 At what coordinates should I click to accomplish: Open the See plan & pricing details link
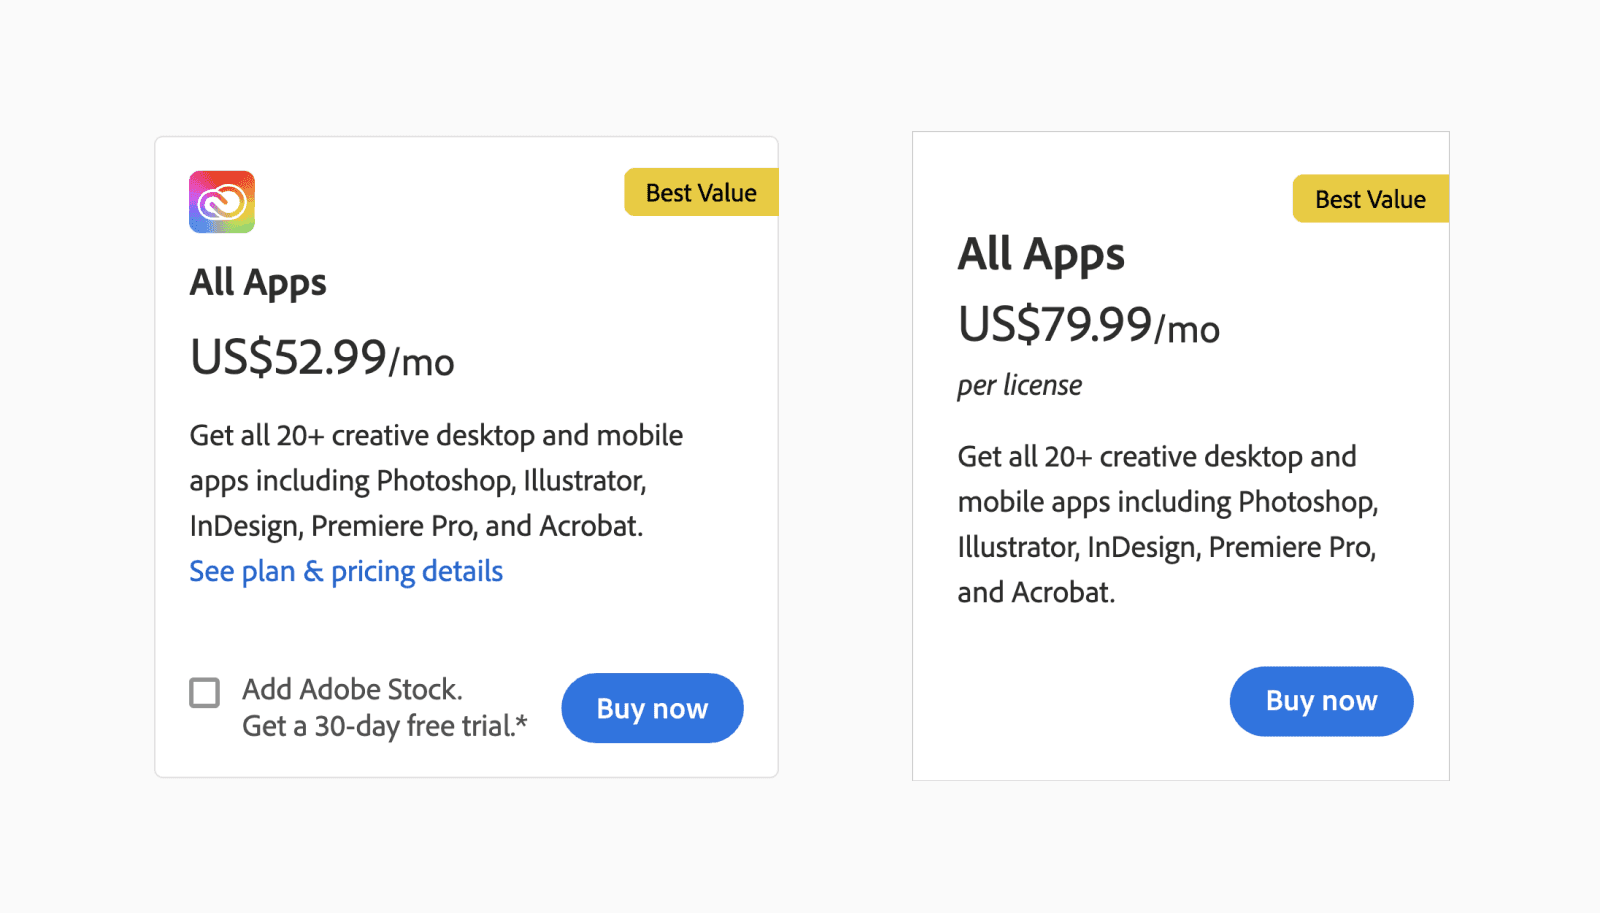point(346,571)
